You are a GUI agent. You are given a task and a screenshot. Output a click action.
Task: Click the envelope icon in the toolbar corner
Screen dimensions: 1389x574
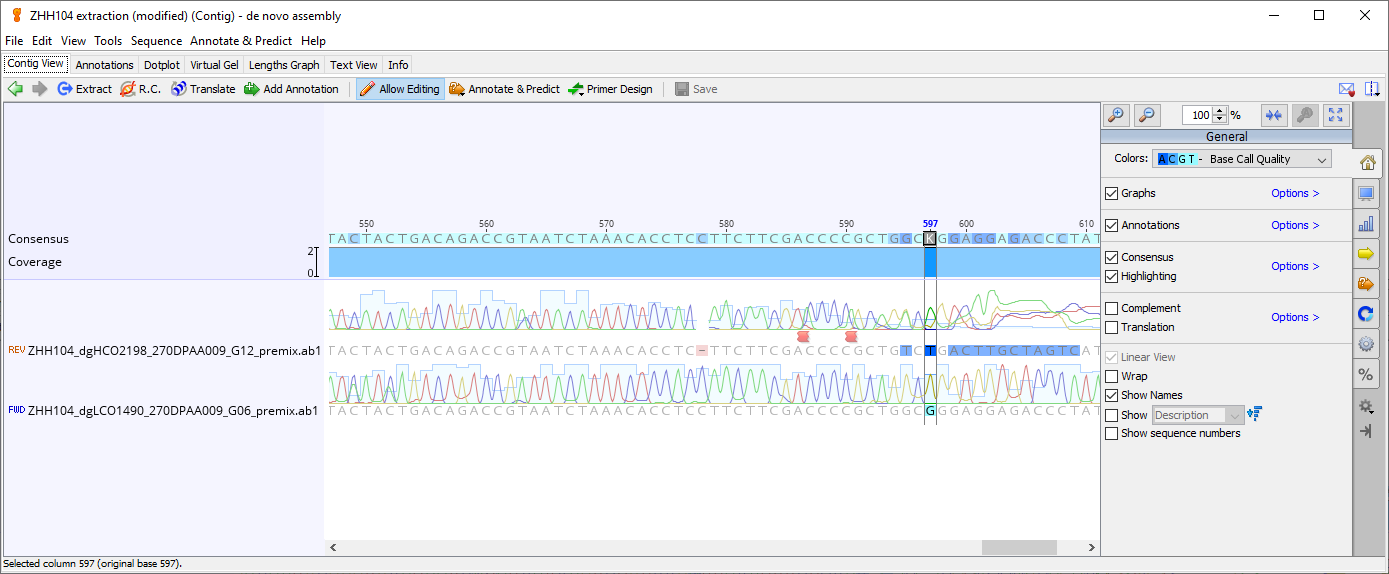coord(1346,89)
